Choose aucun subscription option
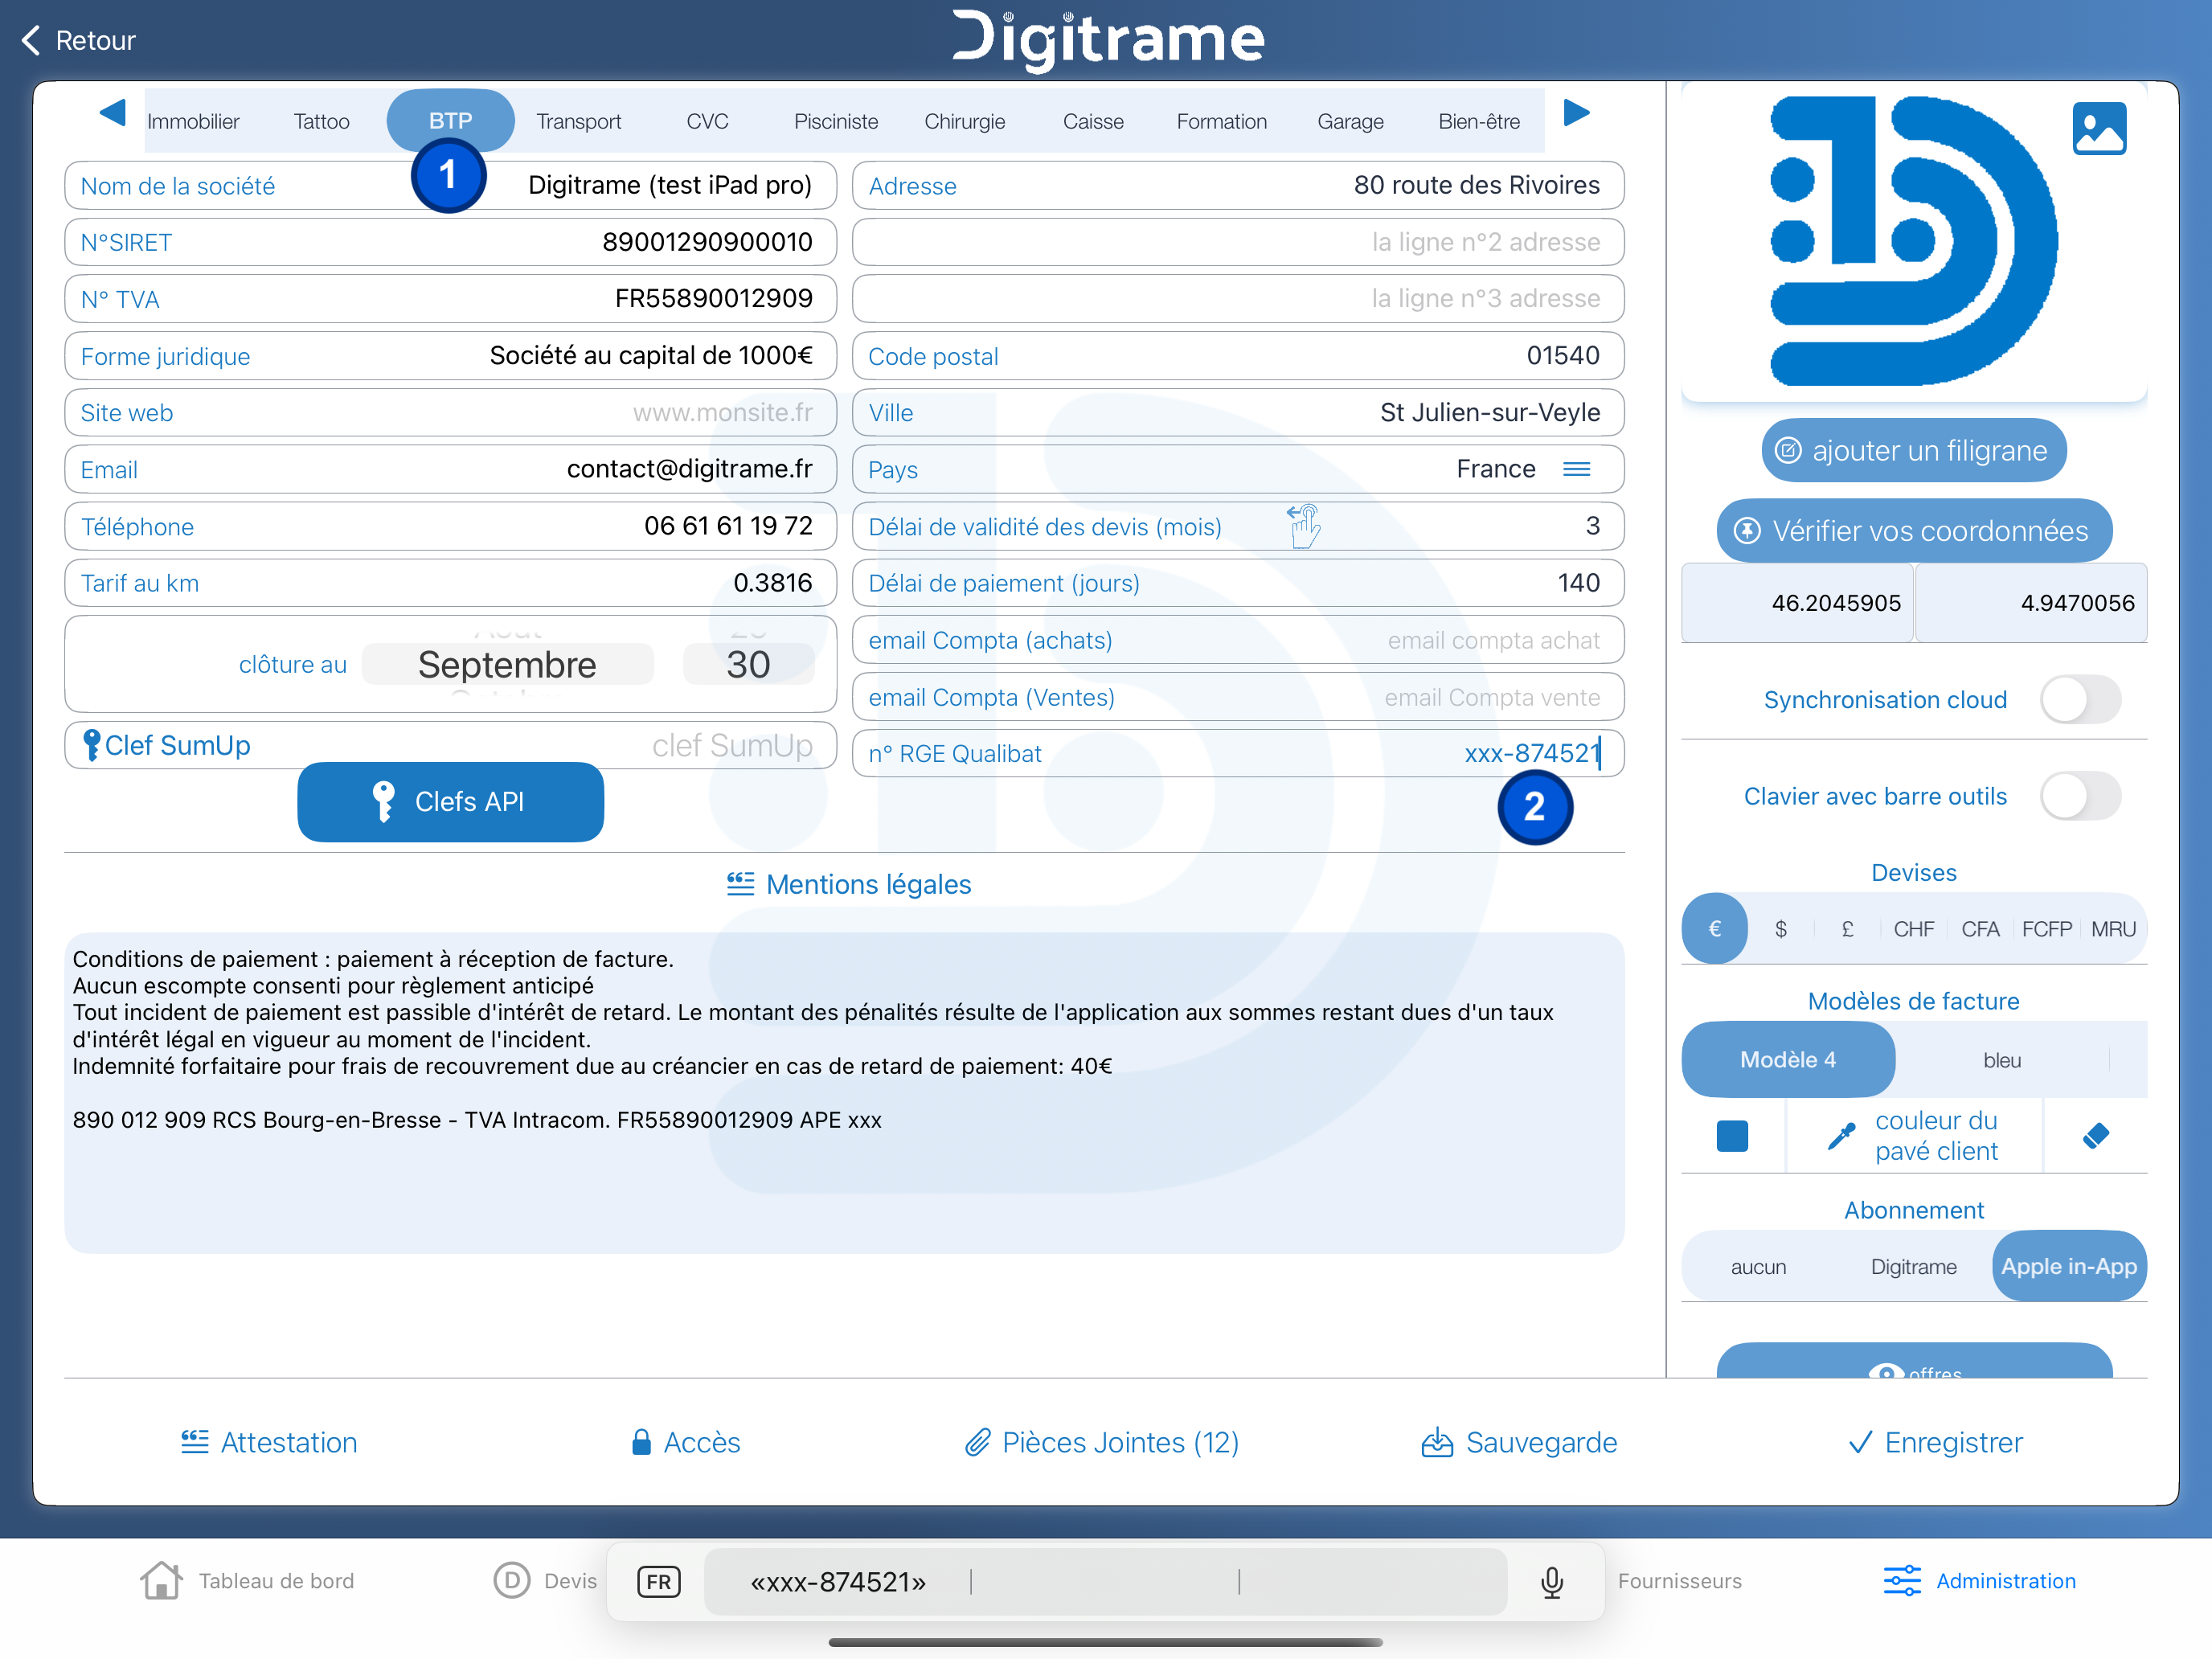The height and width of the screenshot is (1659, 2212). (1758, 1266)
